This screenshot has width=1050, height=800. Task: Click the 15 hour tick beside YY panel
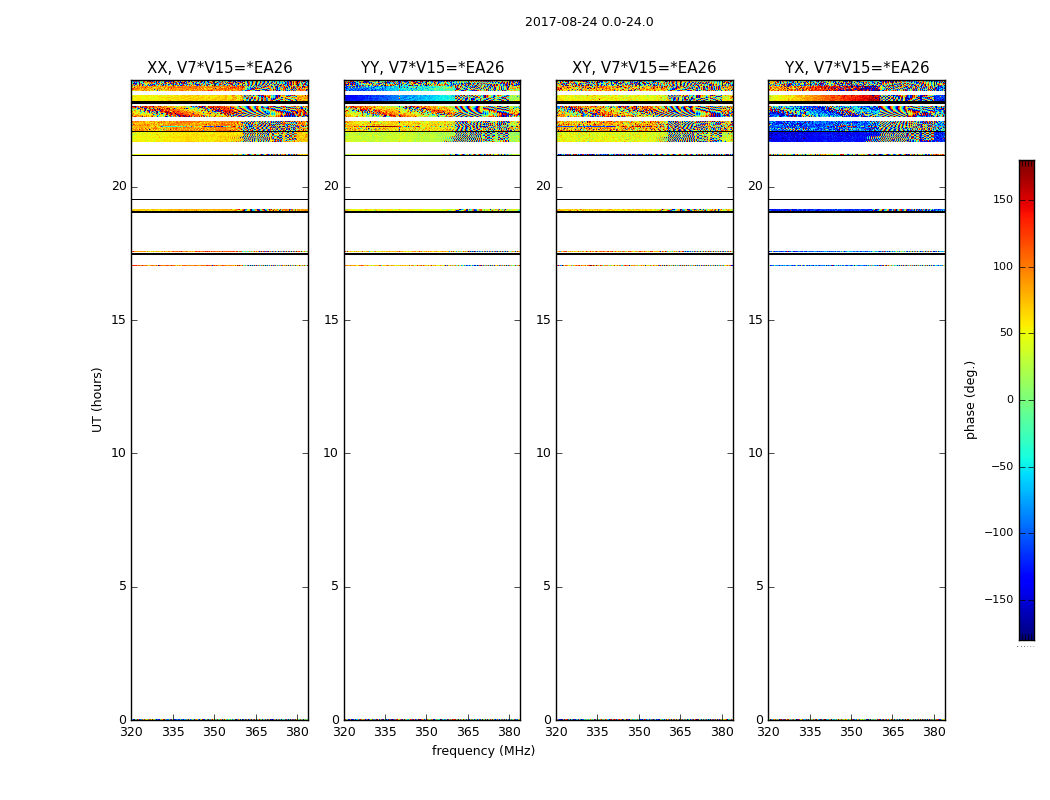(x=331, y=320)
